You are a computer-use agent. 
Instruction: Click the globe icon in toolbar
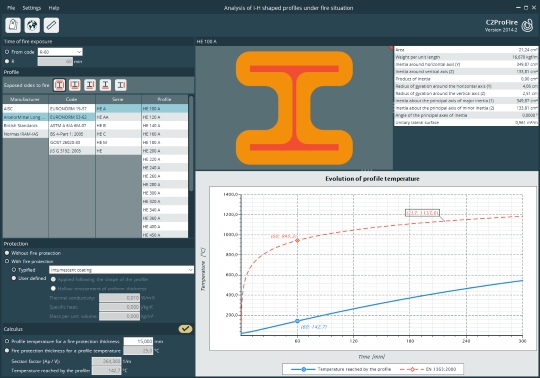(x=32, y=25)
